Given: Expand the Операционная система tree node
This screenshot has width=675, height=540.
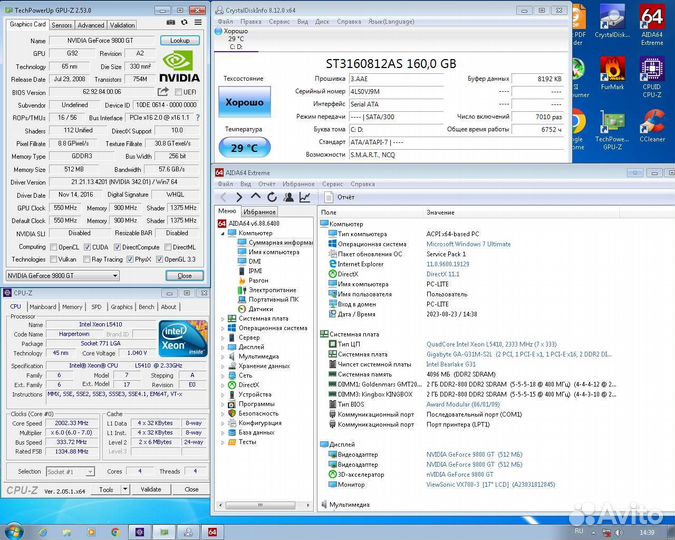Looking at the screenshot, I should tap(223, 329).
